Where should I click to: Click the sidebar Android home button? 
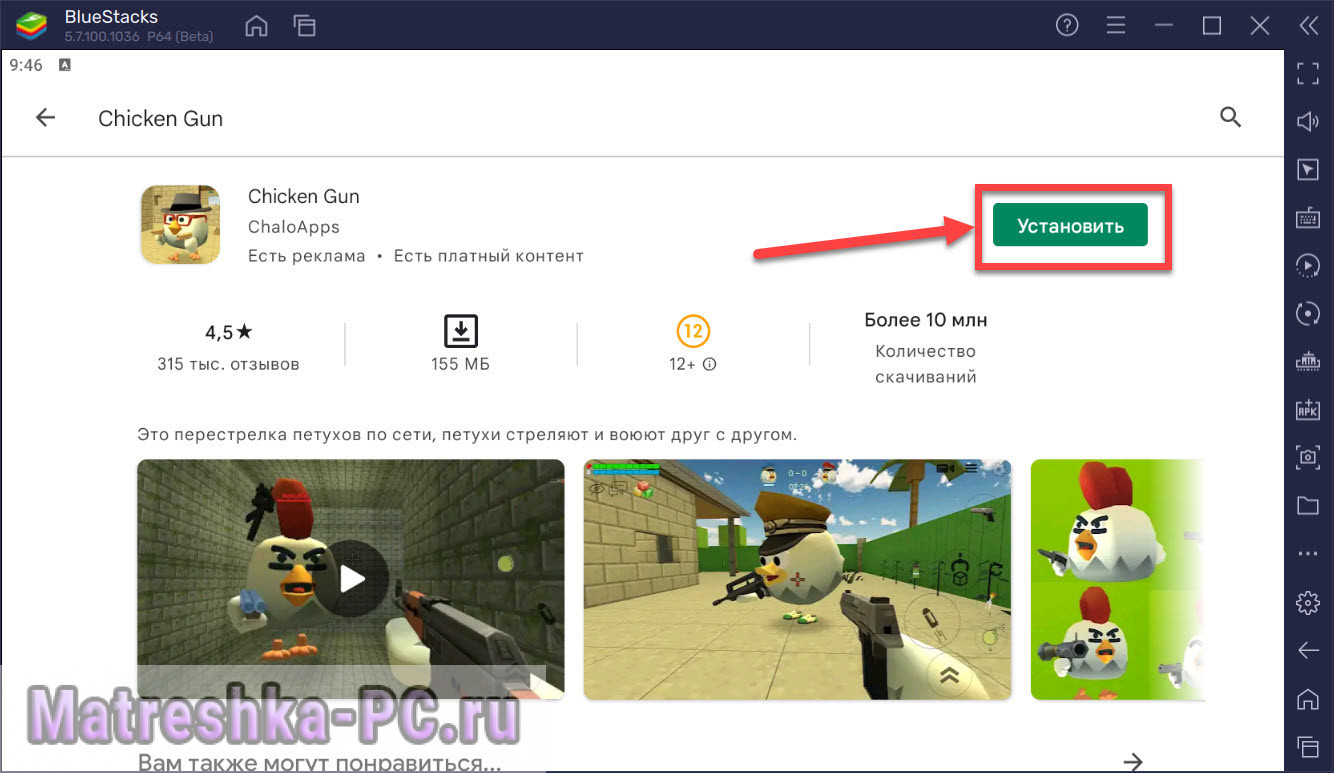click(1308, 698)
